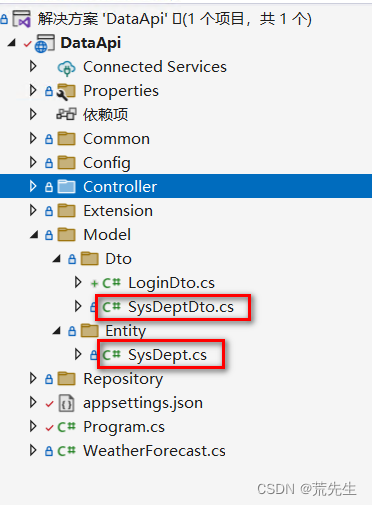Select 'Connected Services' label
The image size is (372, 505).
coord(155,67)
